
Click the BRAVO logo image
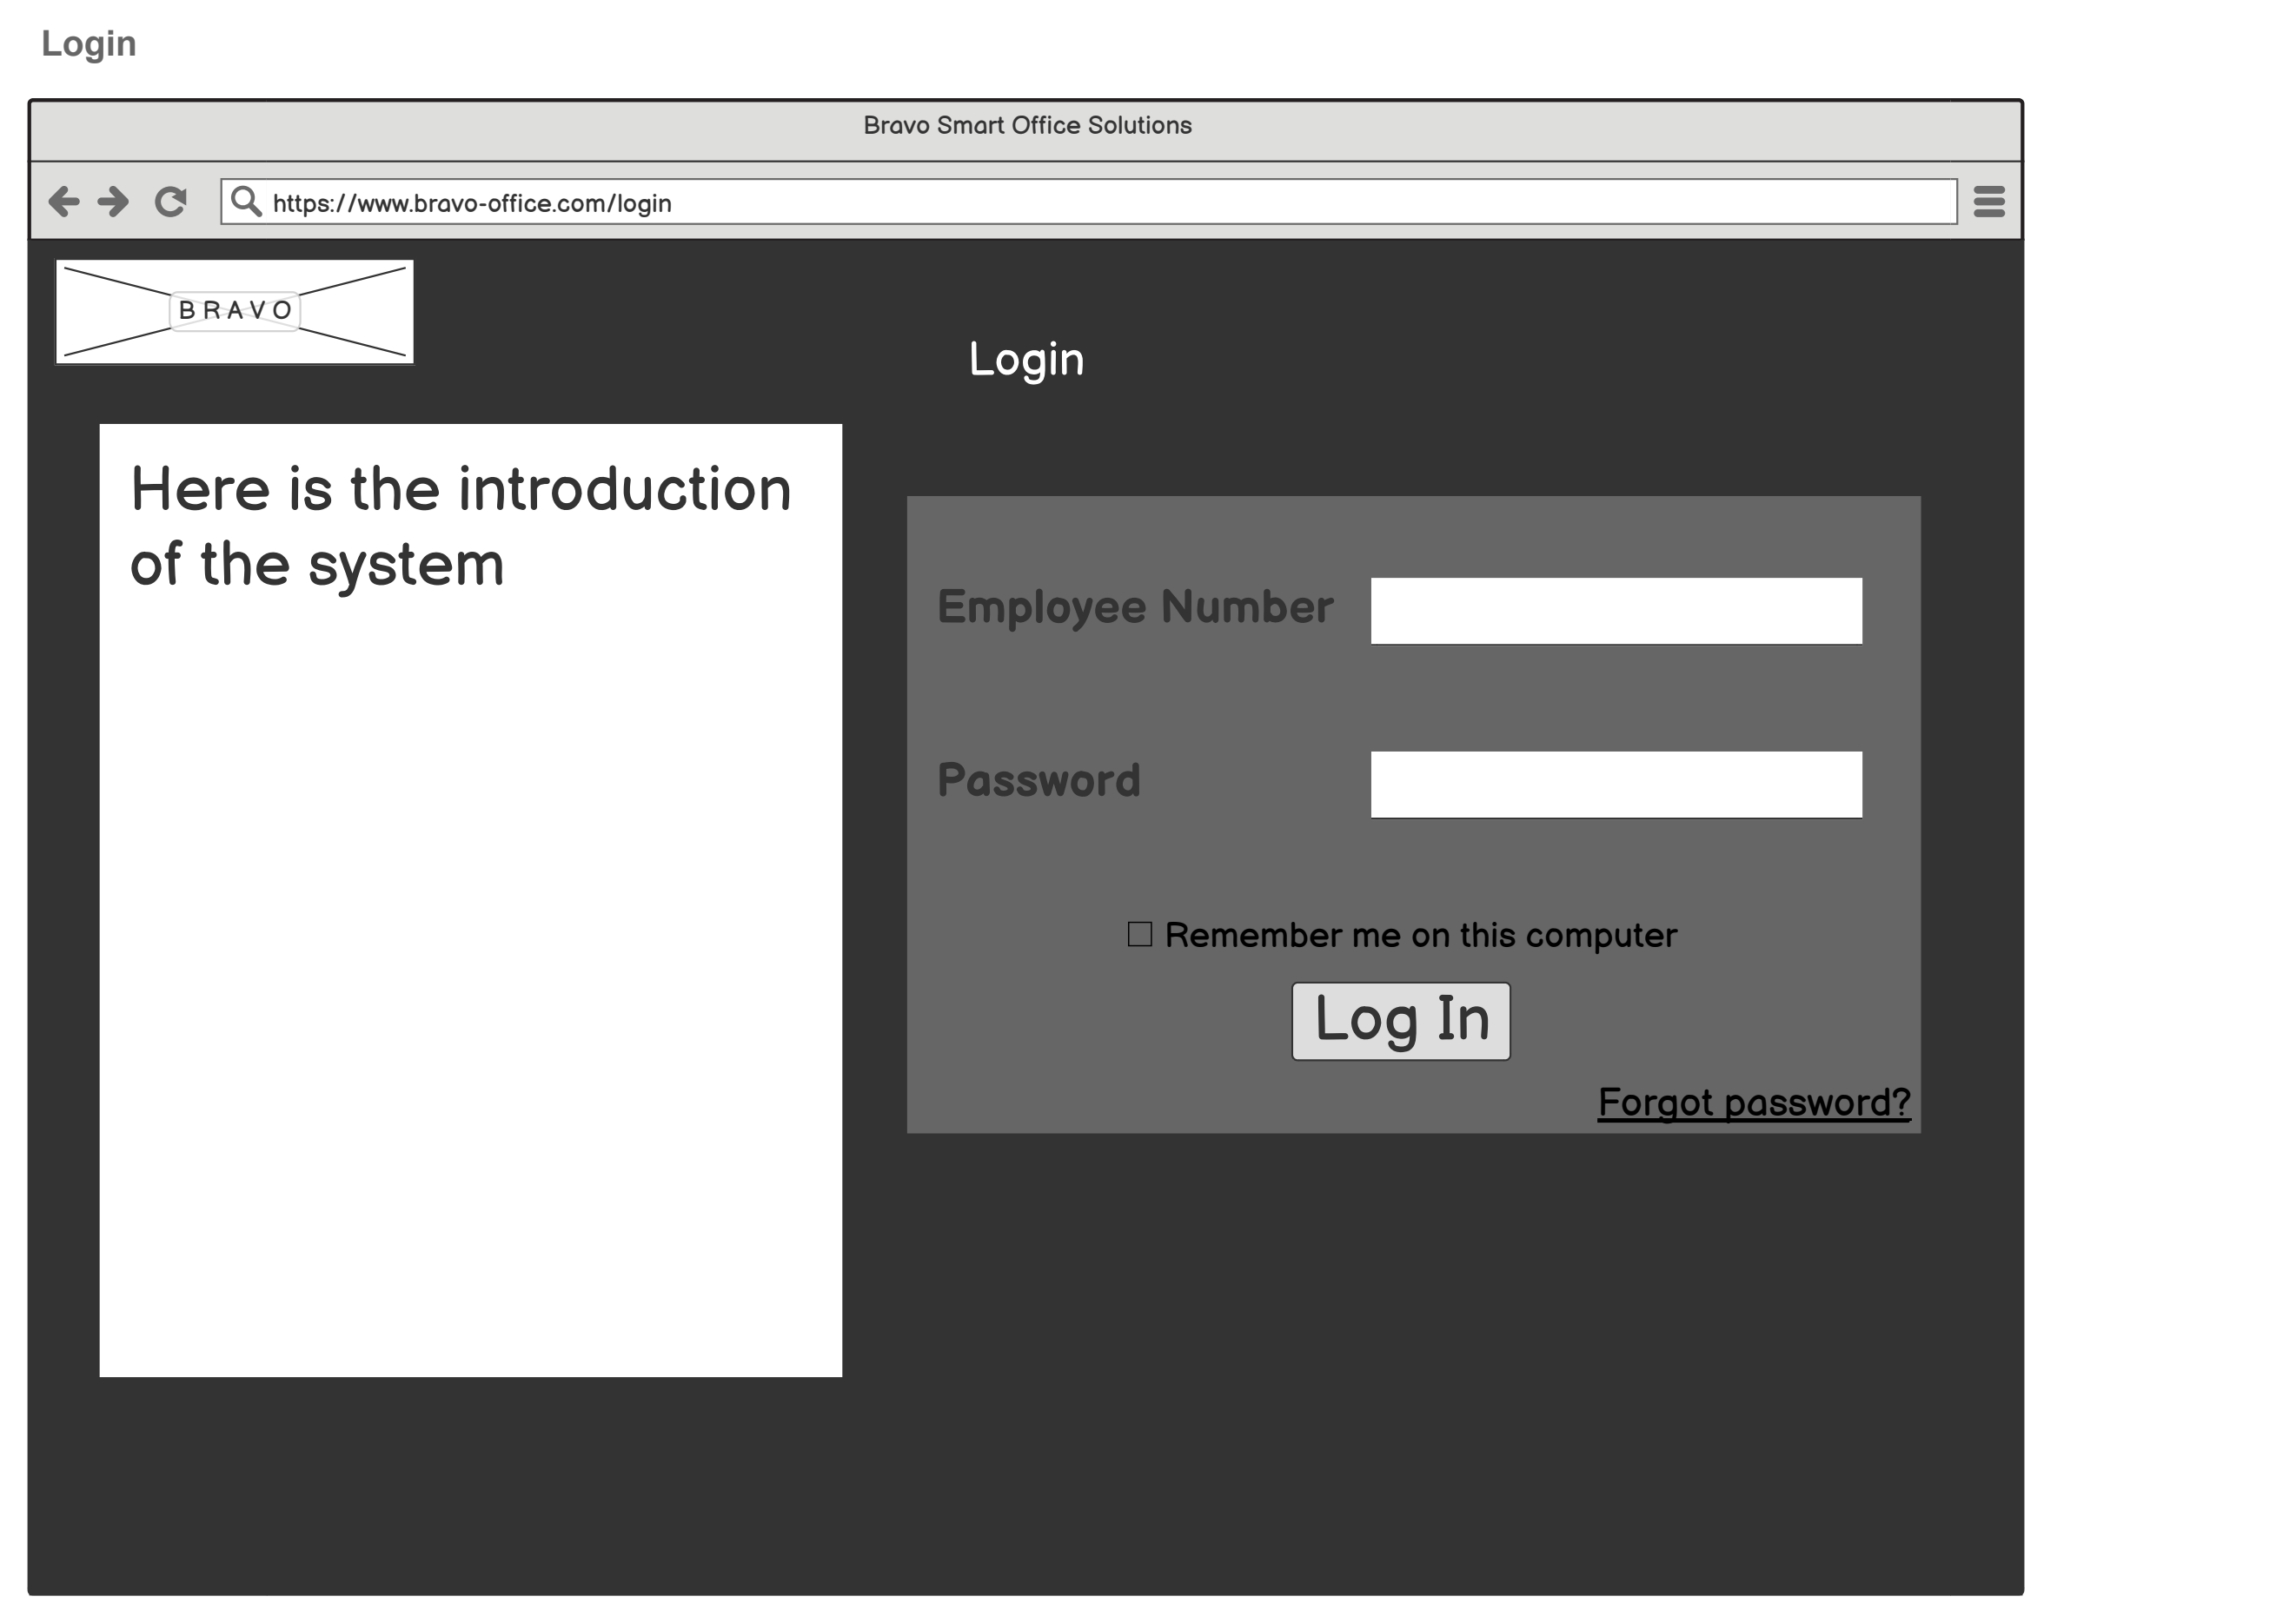pyautogui.click(x=234, y=311)
